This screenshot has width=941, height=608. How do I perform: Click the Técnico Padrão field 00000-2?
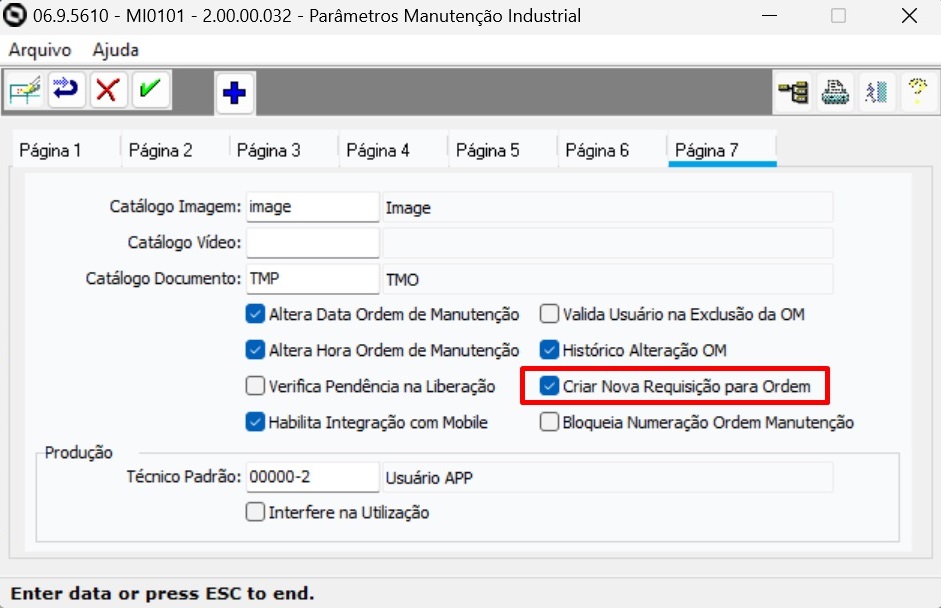[313, 477]
